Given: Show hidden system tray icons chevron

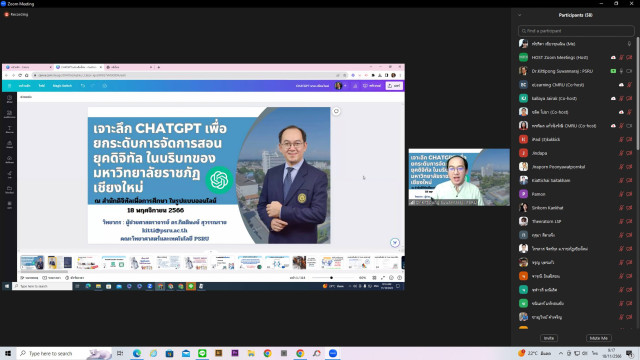Looking at the screenshot, I should point(561,353).
